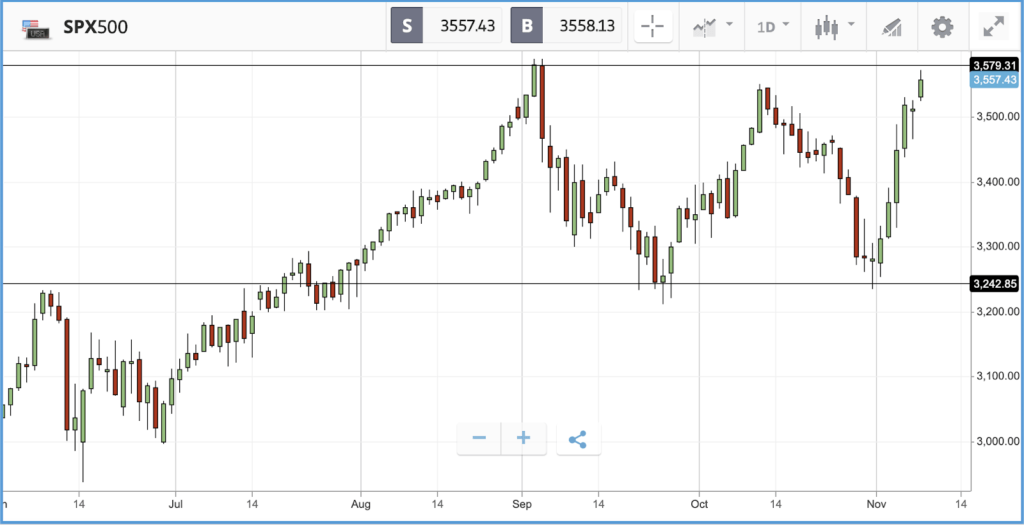
Task: Open the candlestick chart type icon
Action: coord(826,27)
